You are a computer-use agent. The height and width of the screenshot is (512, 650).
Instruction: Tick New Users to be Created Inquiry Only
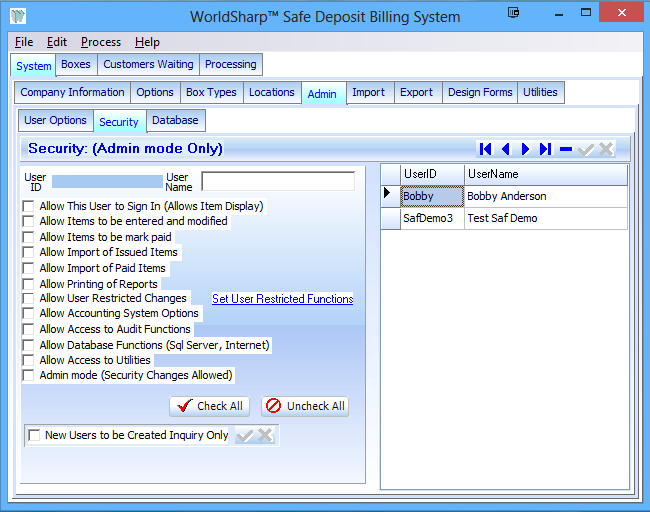tap(35, 435)
